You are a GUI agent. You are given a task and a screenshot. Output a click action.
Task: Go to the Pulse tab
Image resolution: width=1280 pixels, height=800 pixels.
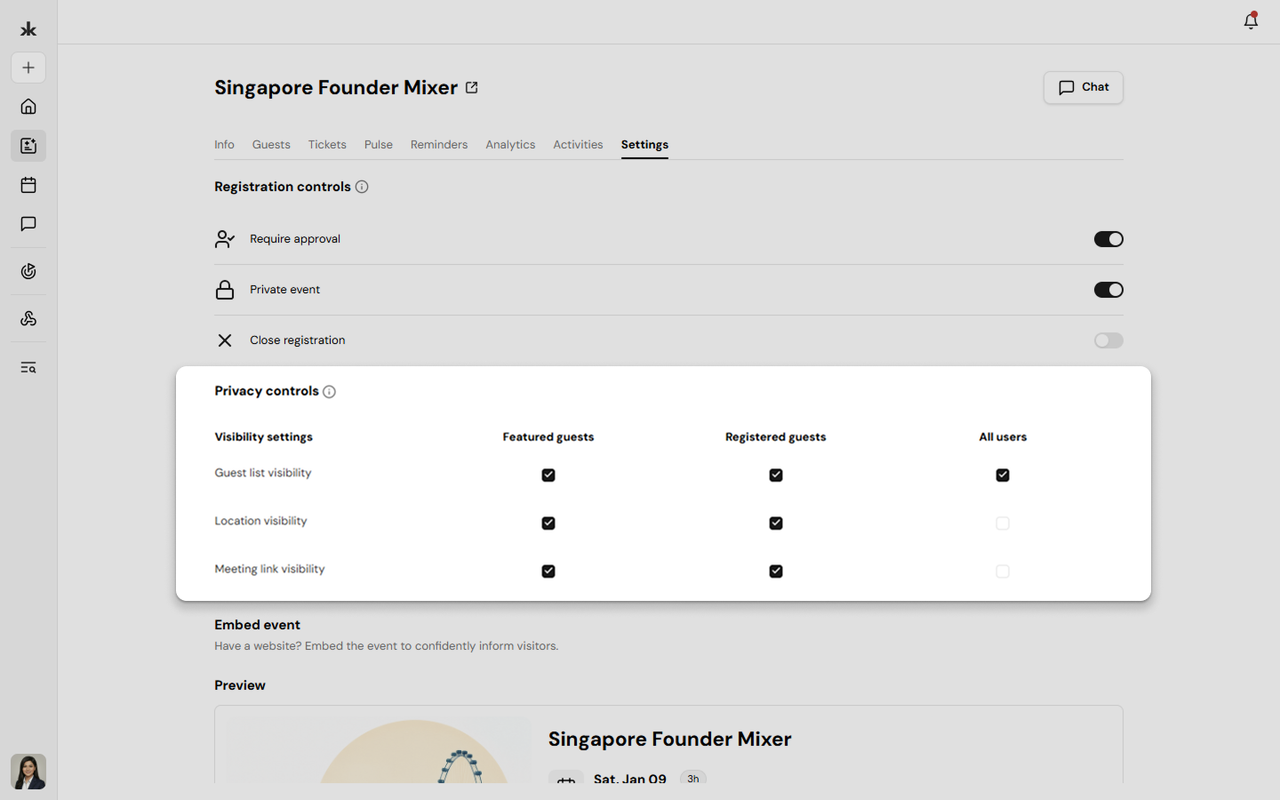(378, 145)
